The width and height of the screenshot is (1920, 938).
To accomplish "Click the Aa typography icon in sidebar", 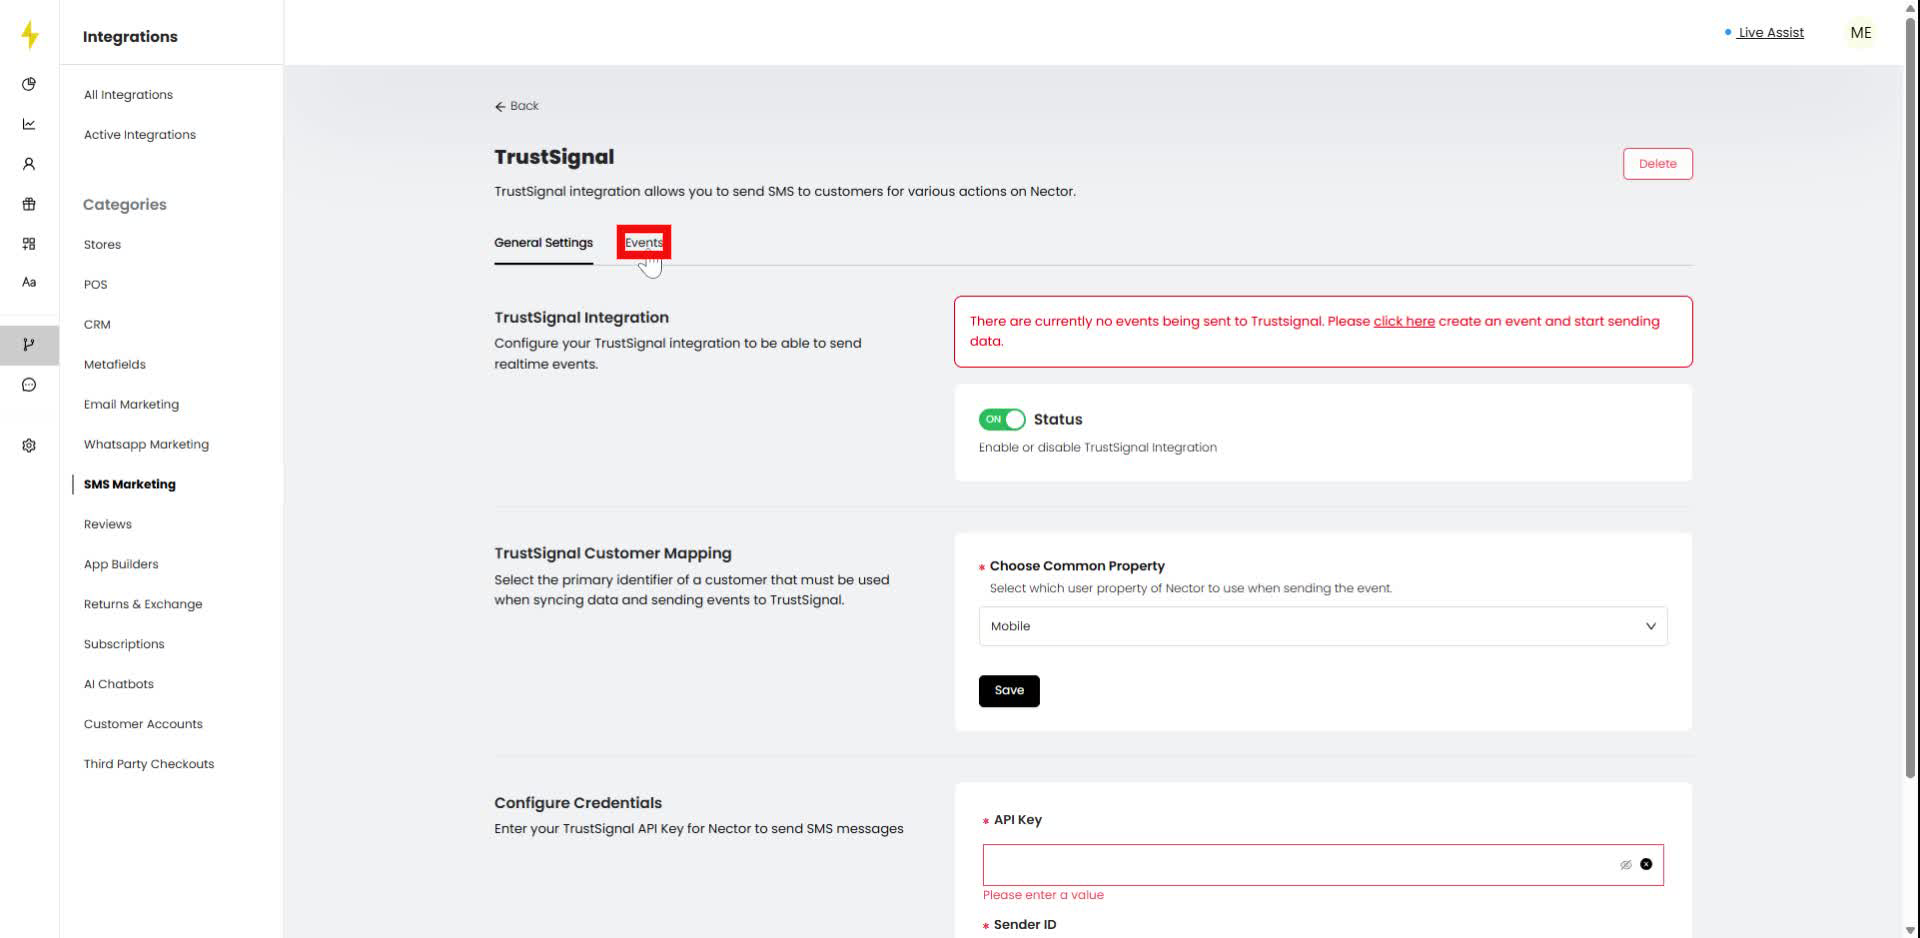I will click(29, 282).
